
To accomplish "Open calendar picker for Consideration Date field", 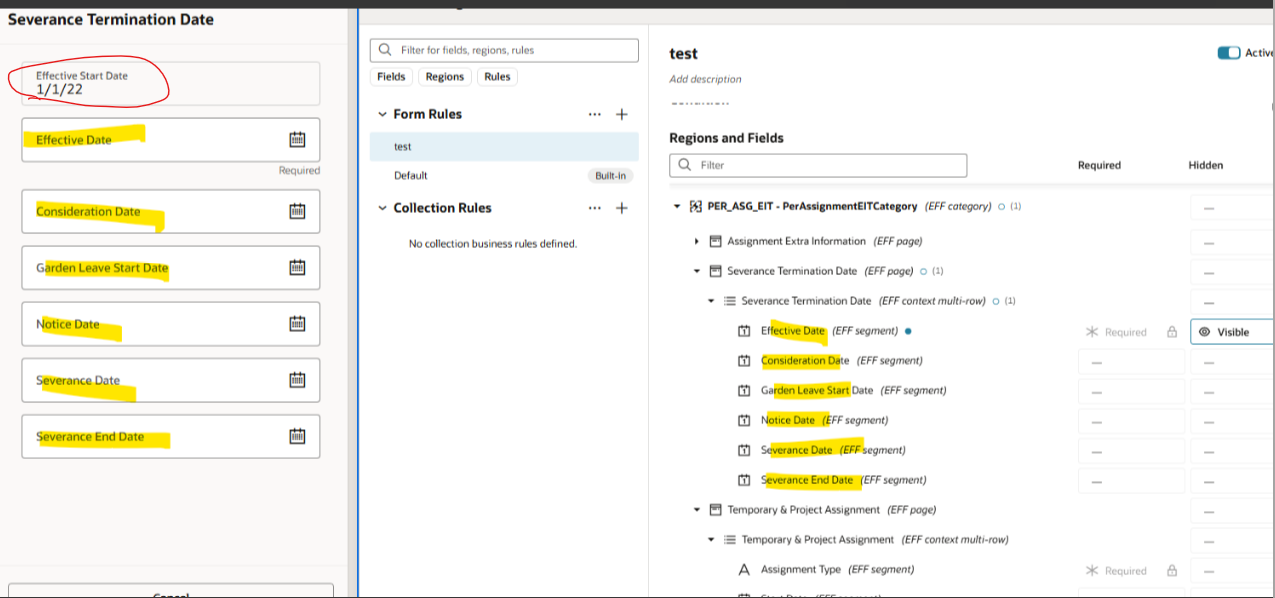I will [297, 211].
